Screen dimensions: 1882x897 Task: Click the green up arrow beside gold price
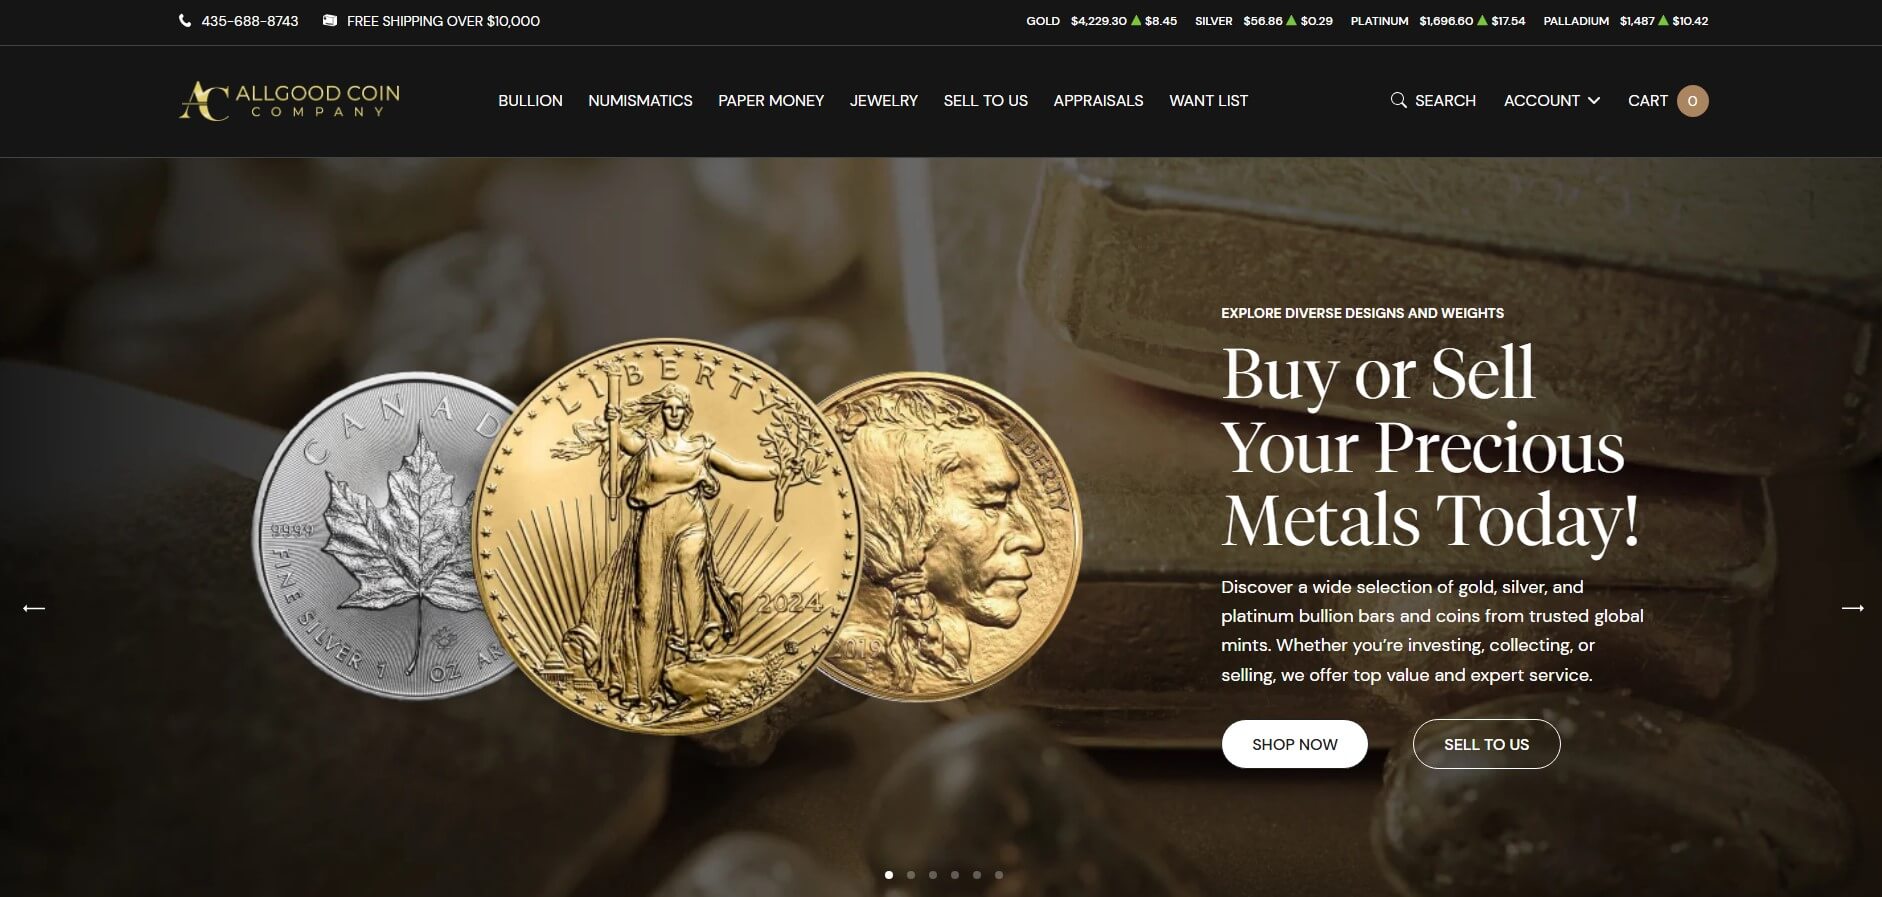(1136, 20)
